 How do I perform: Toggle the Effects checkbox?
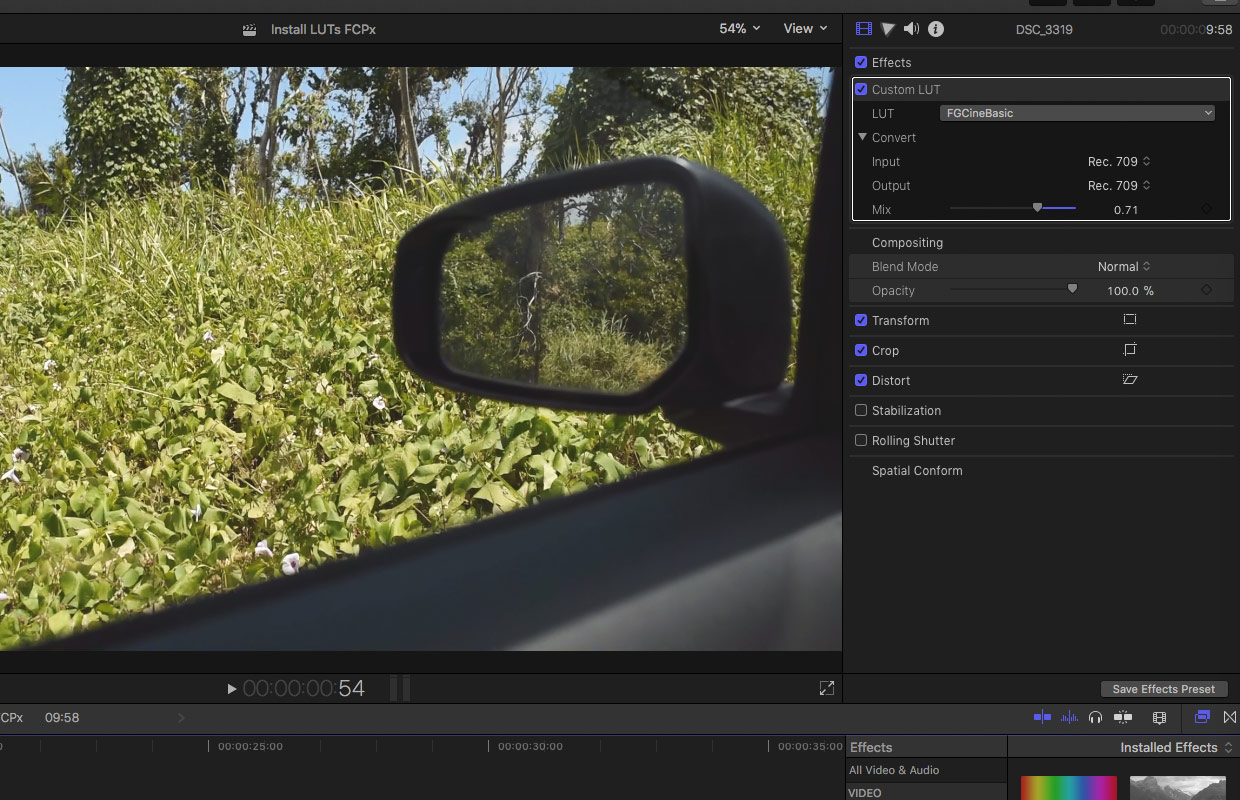pyautogui.click(x=861, y=62)
